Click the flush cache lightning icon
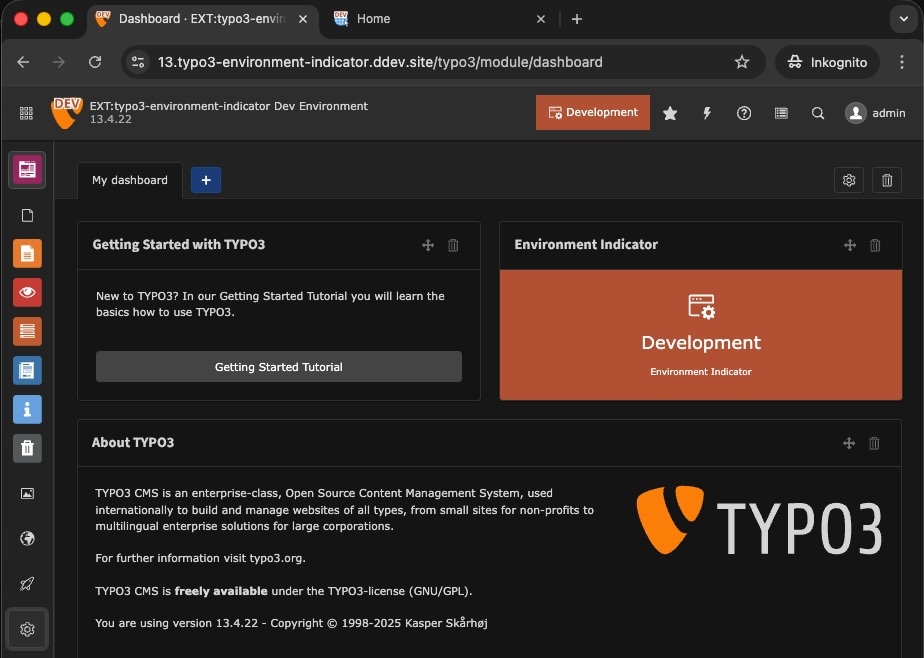The image size is (924, 658). pyautogui.click(x=707, y=113)
